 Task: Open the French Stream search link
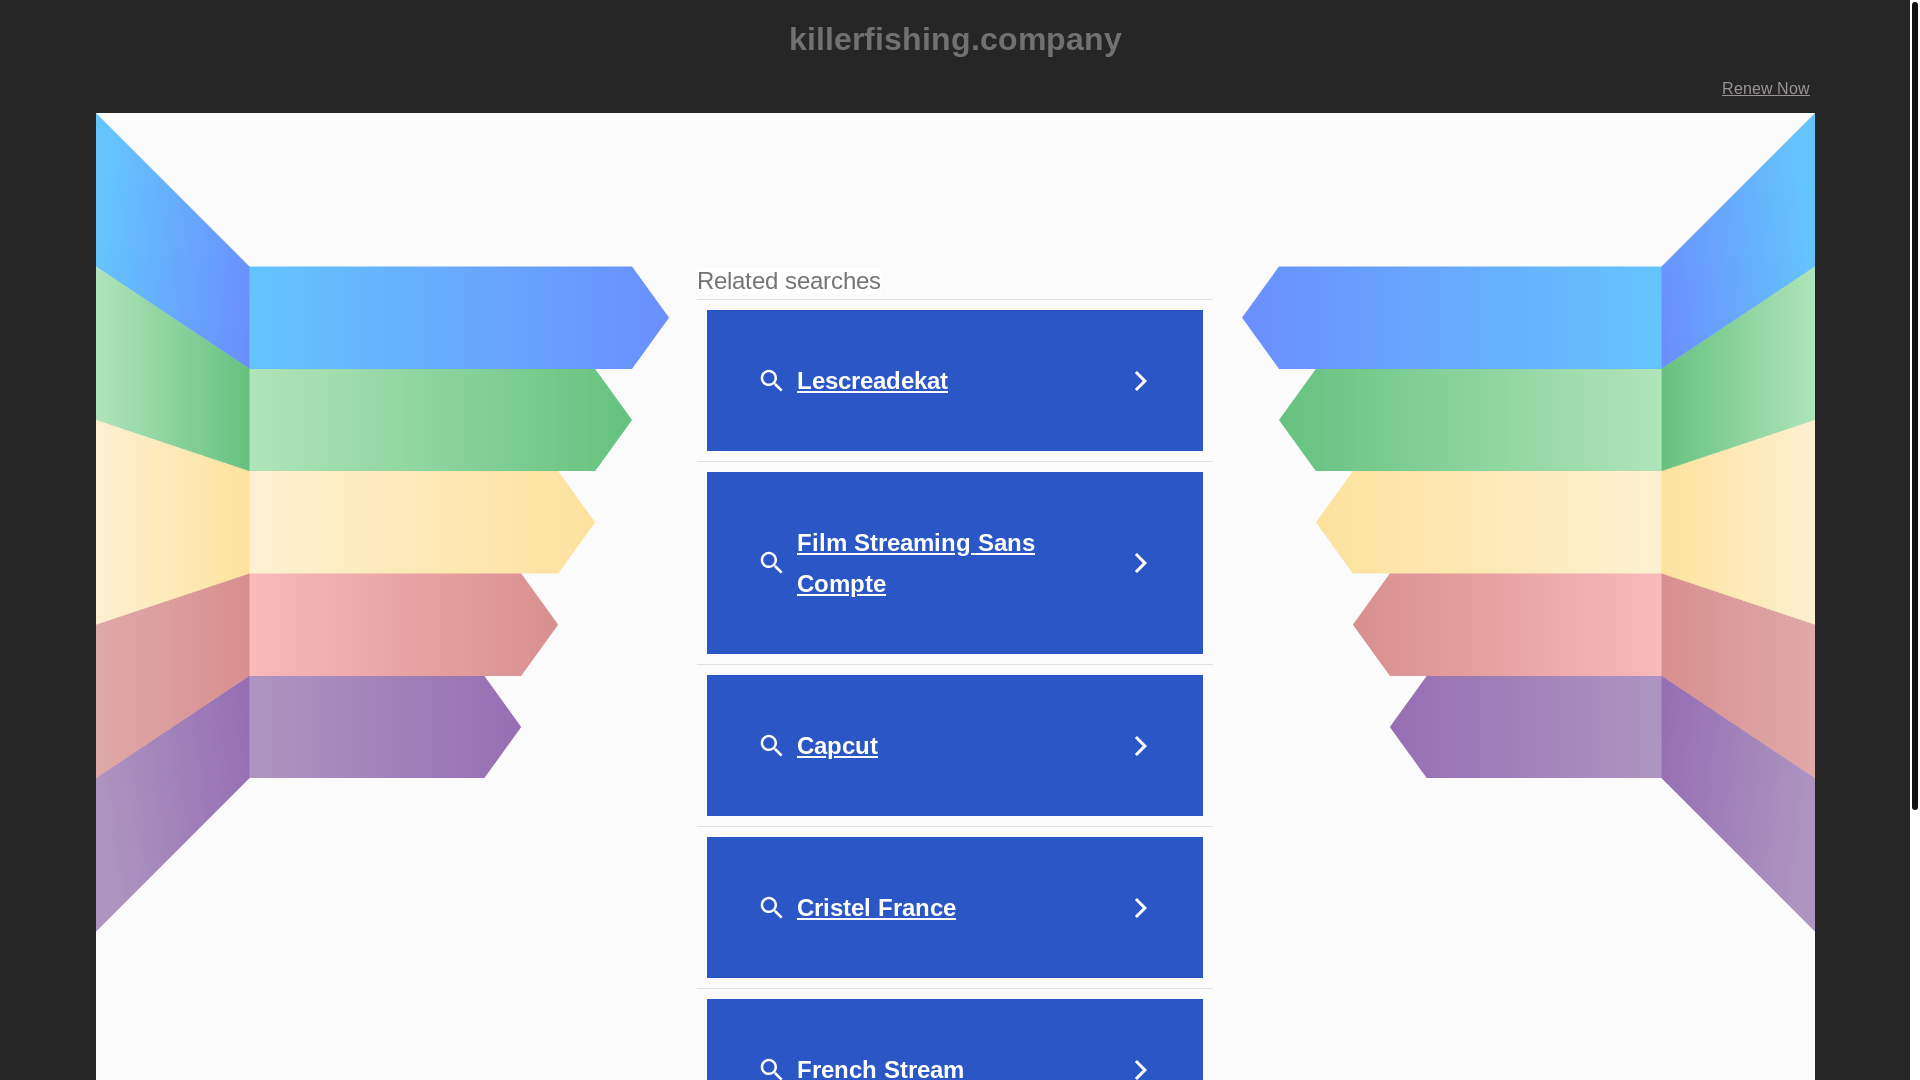[x=880, y=1068]
